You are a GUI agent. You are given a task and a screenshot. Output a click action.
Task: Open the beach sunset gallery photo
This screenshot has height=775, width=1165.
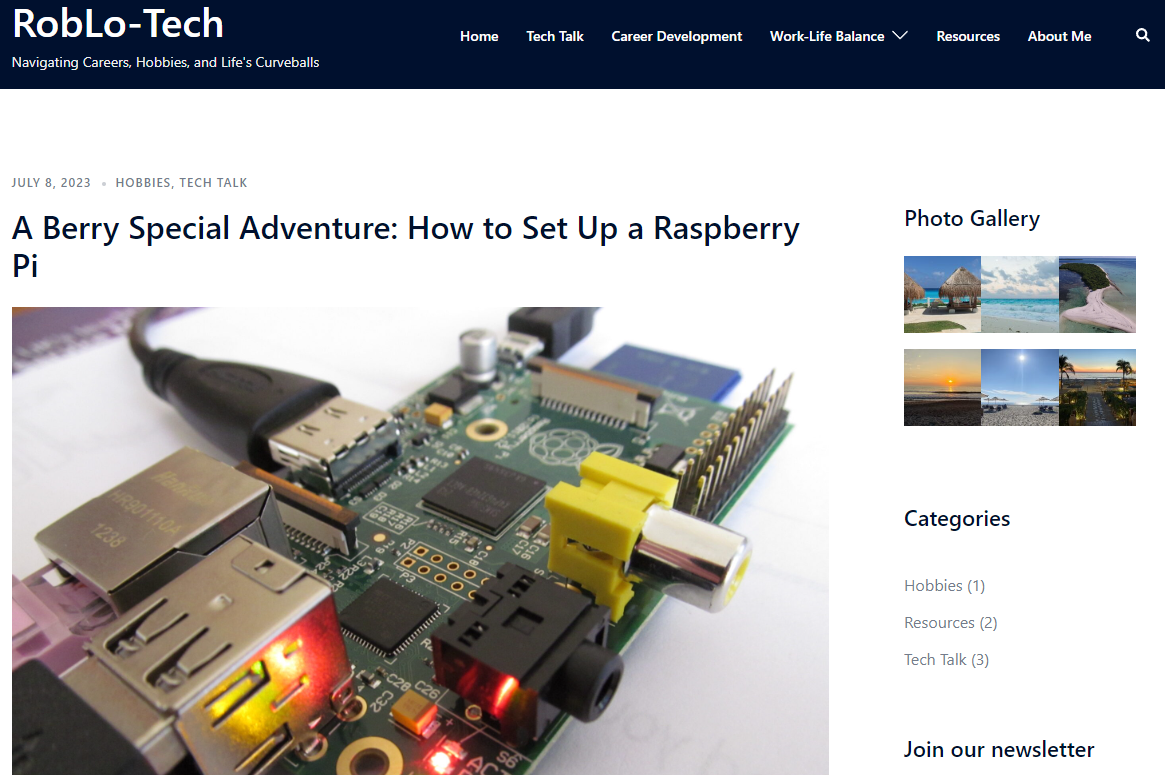[942, 387]
